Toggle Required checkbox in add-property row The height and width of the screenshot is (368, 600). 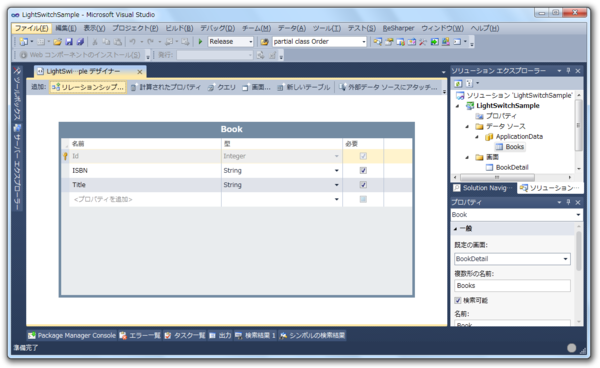point(363,199)
